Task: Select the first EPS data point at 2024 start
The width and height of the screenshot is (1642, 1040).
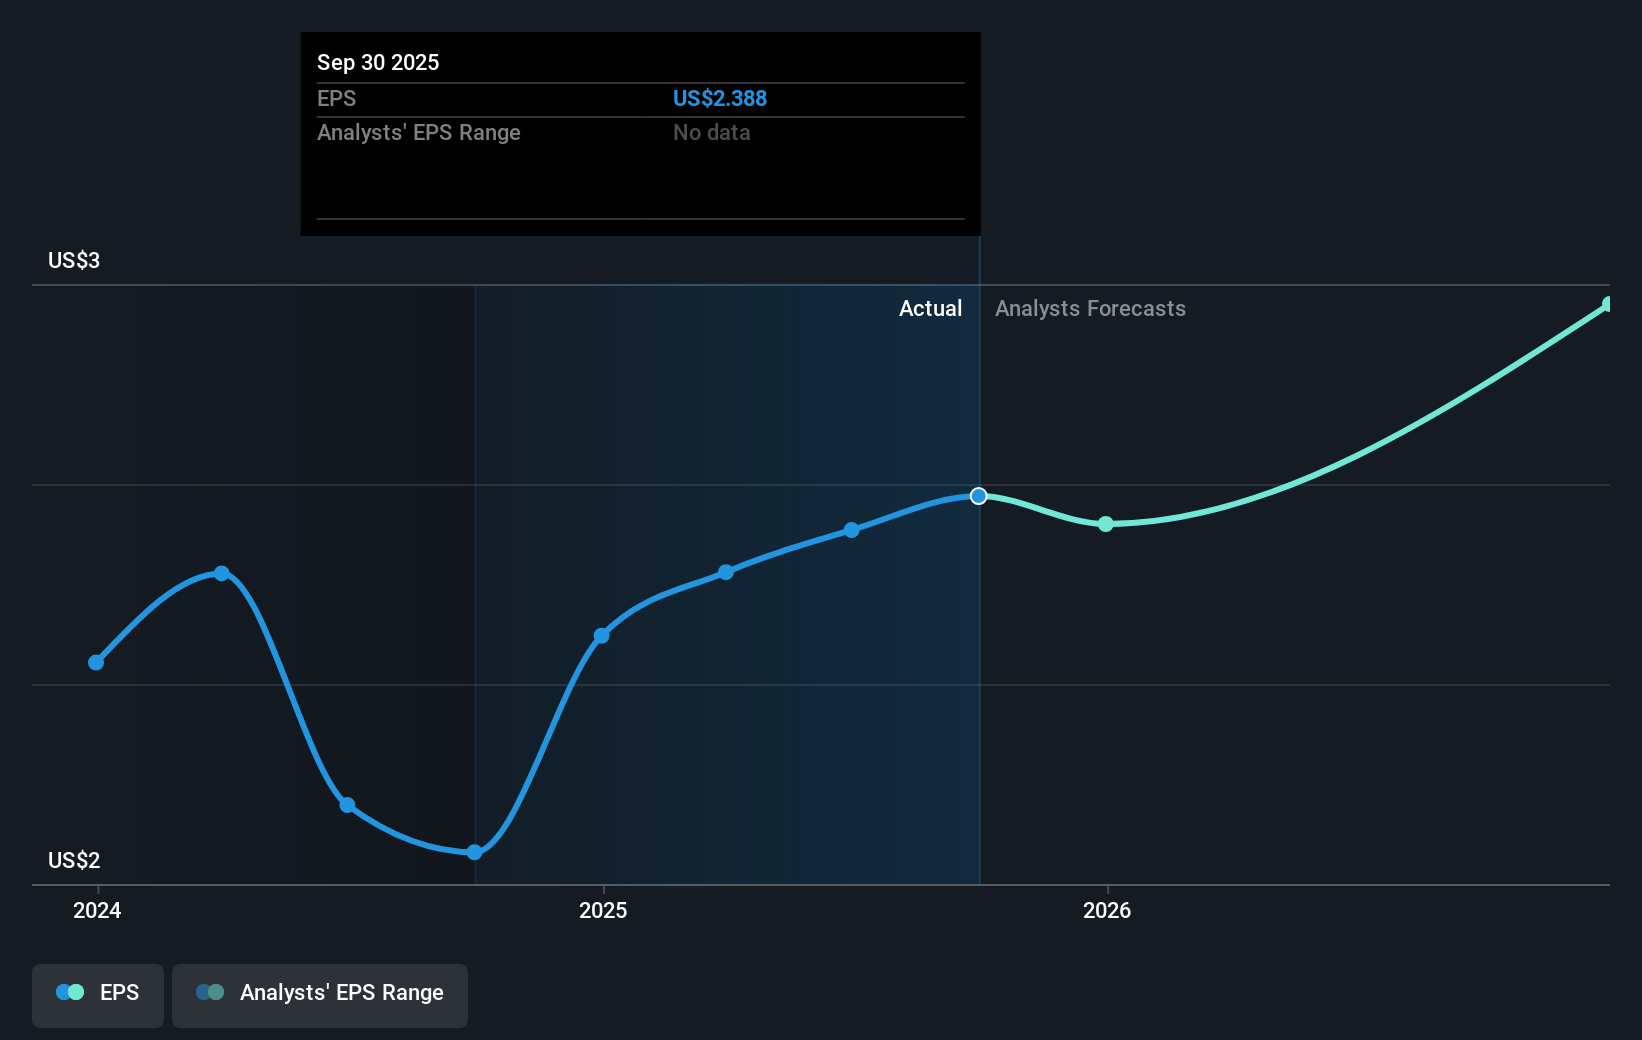Action: [96, 662]
